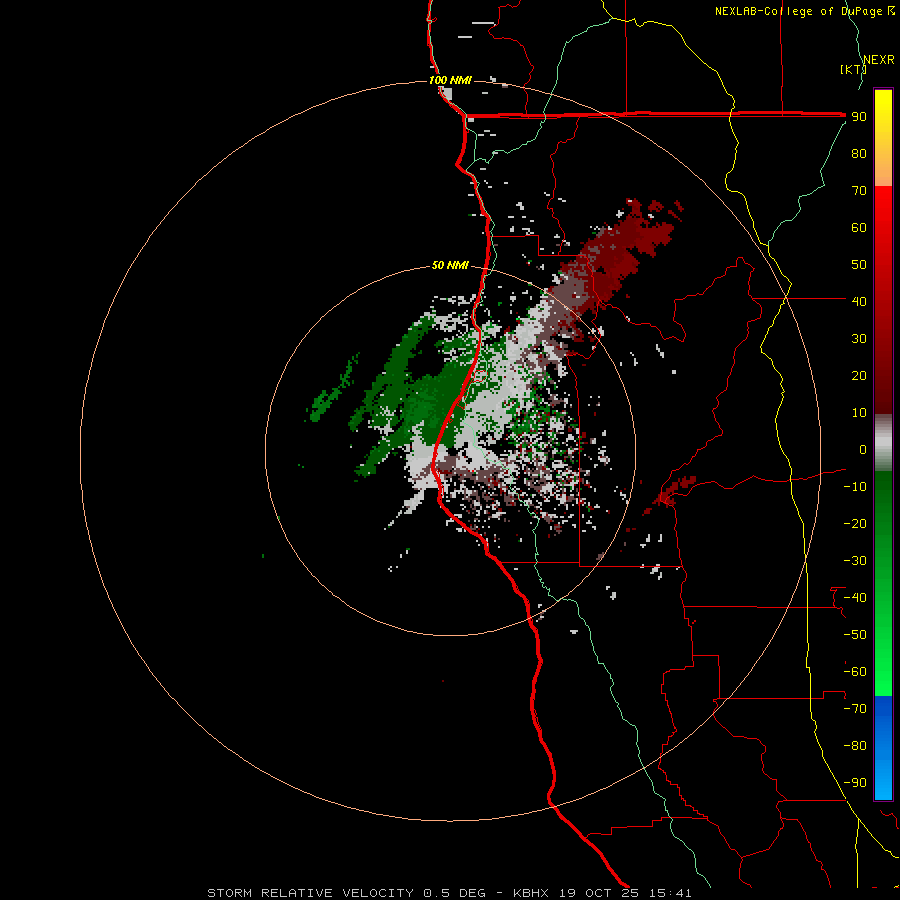The width and height of the screenshot is (900, 900).
Task: Click the -80 value on the velocity scale
Action: pyautogui.click(x=855, y=746)
